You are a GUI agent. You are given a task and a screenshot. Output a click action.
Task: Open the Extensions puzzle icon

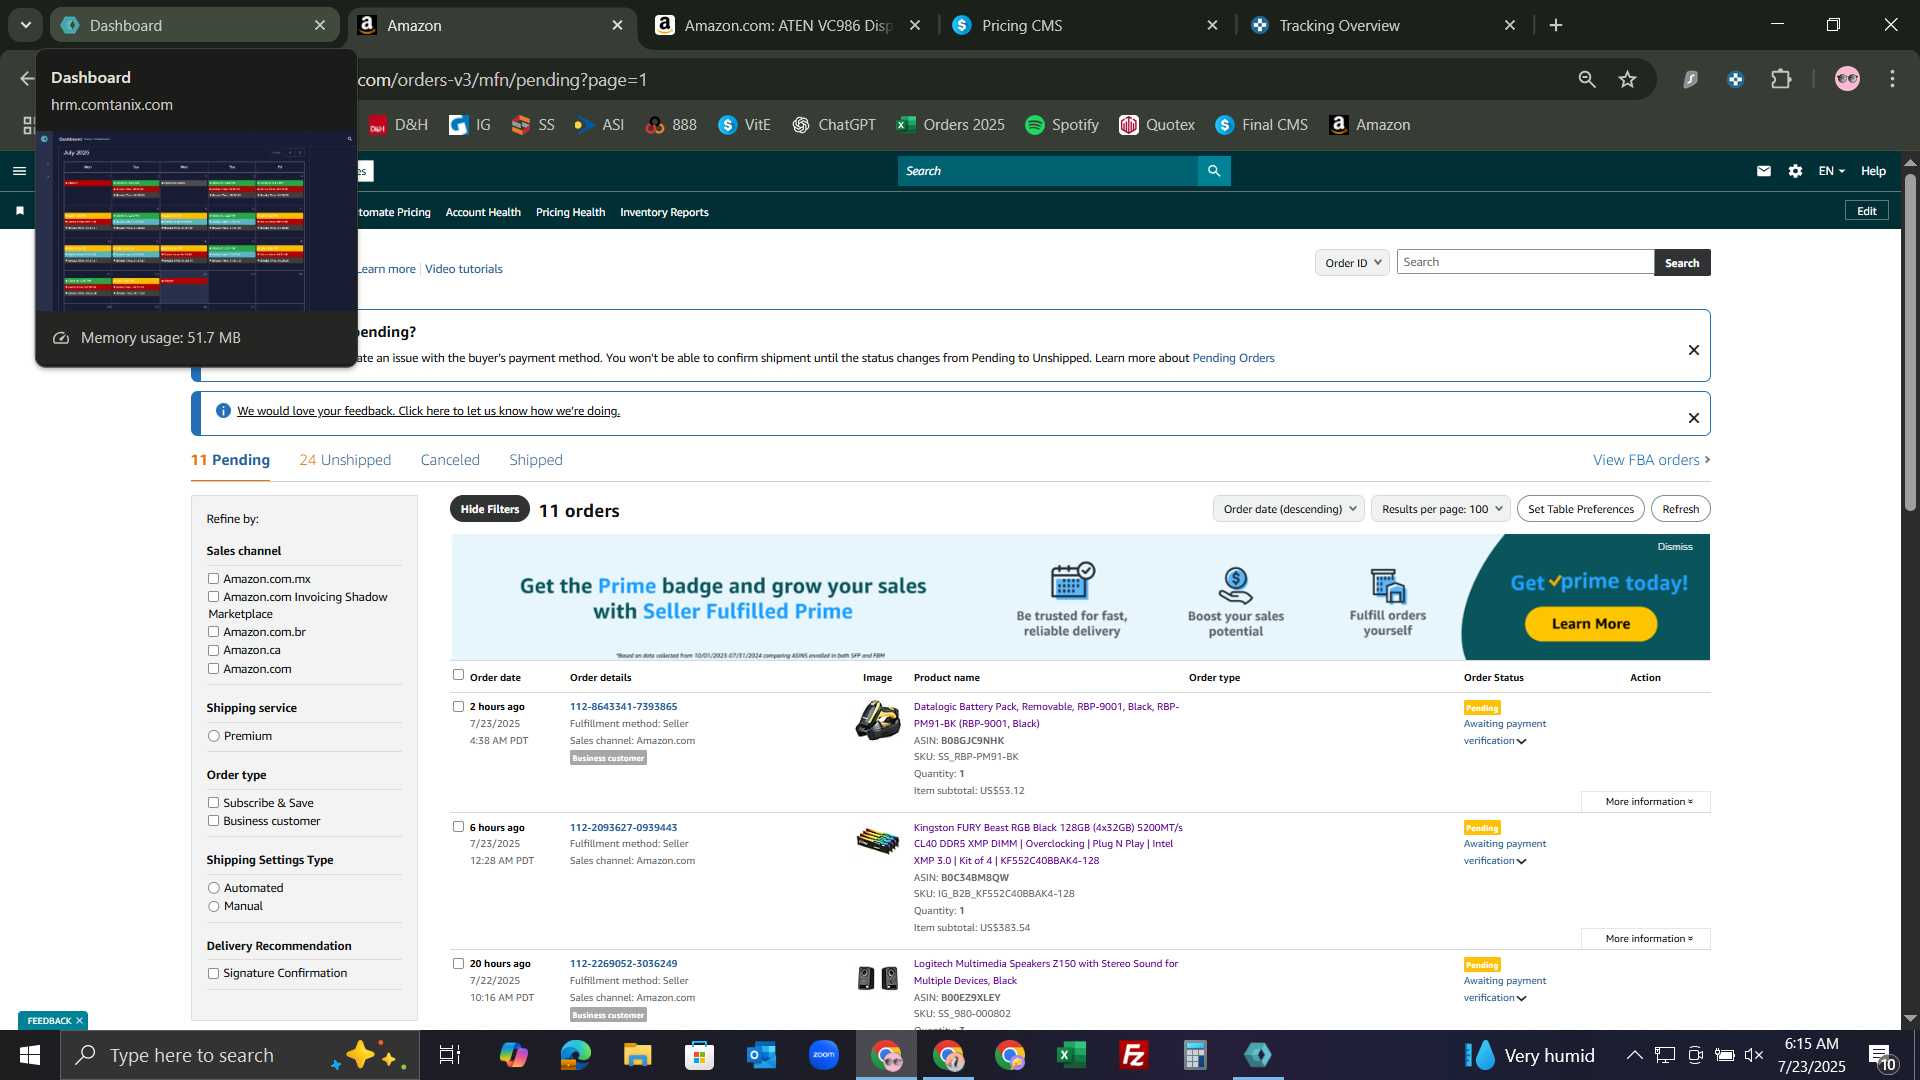(1781, 79)
